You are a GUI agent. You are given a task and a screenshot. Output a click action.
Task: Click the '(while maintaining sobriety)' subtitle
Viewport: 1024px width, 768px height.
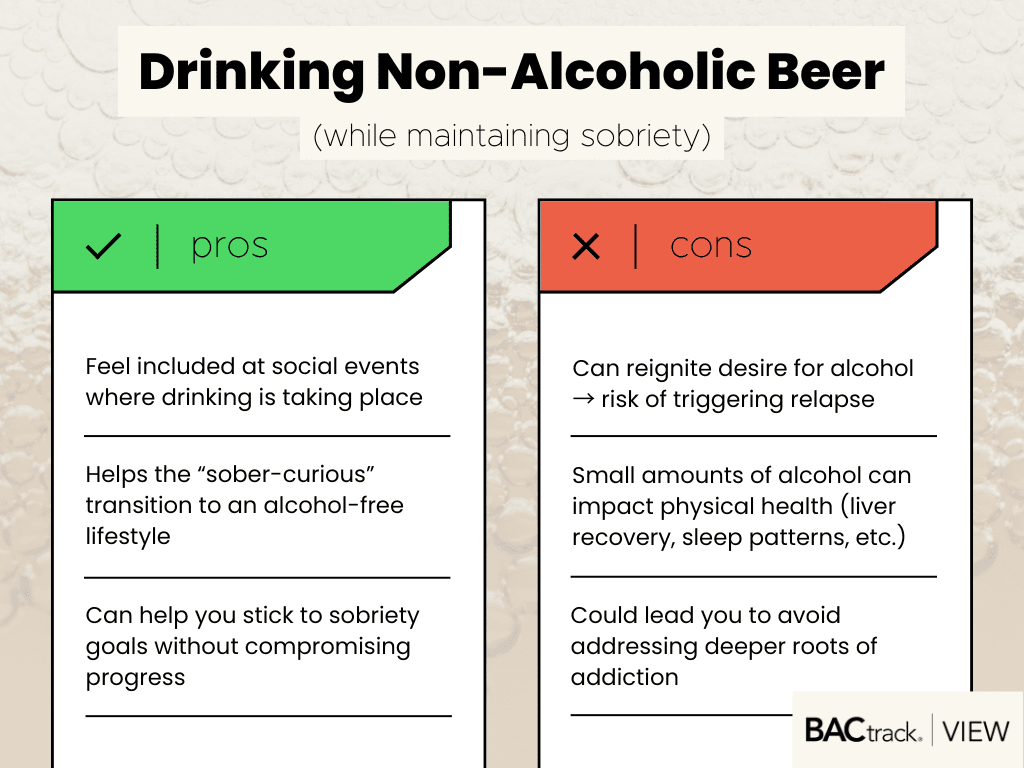click(x=511, y=136)
